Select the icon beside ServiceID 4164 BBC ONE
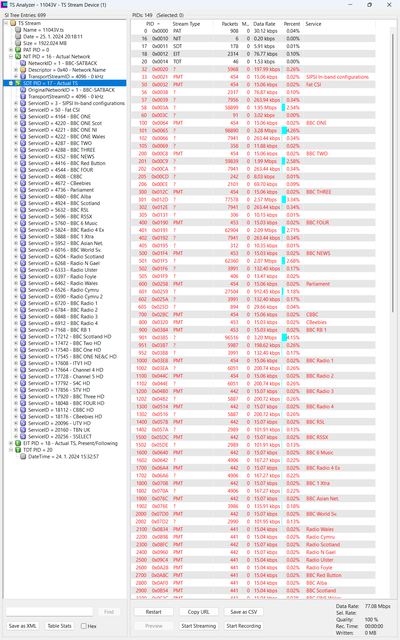The image size is (400, 640). coord(23,116)
